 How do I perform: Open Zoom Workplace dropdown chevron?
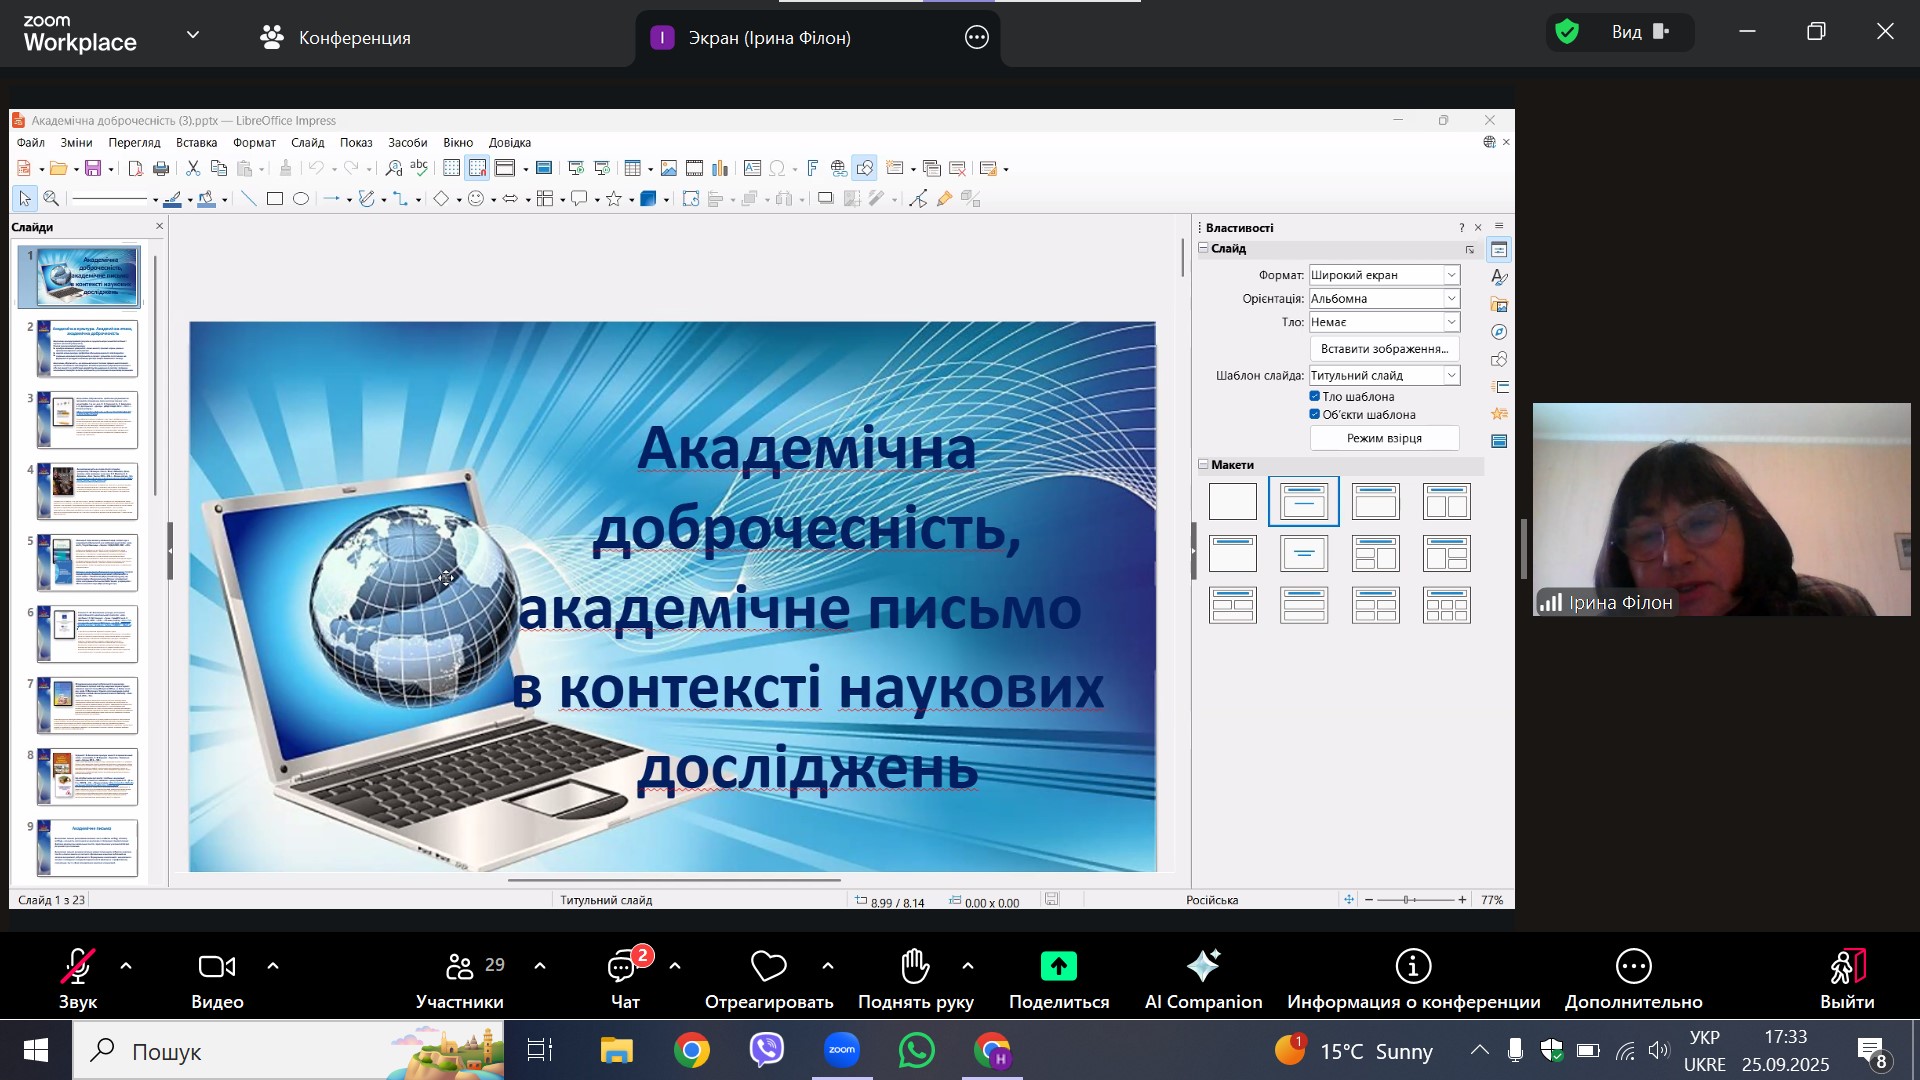point(193,35)
